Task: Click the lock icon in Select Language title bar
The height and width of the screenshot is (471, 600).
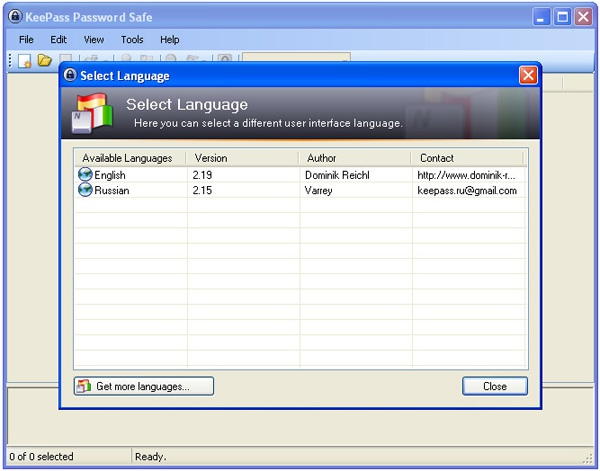Action: click(70, 75)
